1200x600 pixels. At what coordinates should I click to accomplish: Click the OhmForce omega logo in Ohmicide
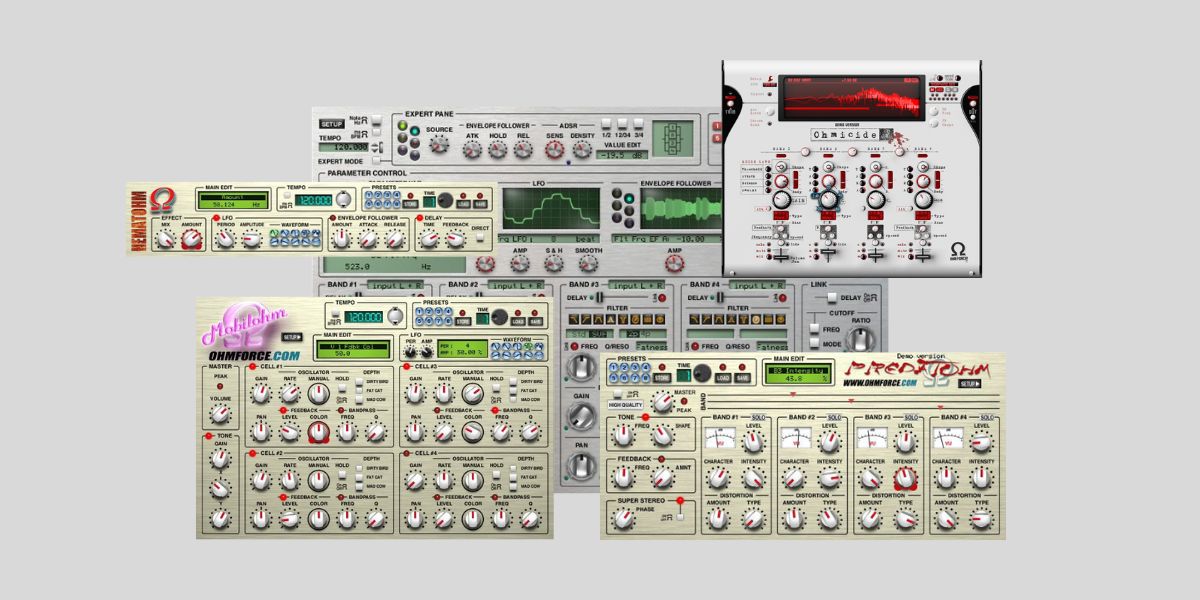pyautogui.click(x=957, y=248)
